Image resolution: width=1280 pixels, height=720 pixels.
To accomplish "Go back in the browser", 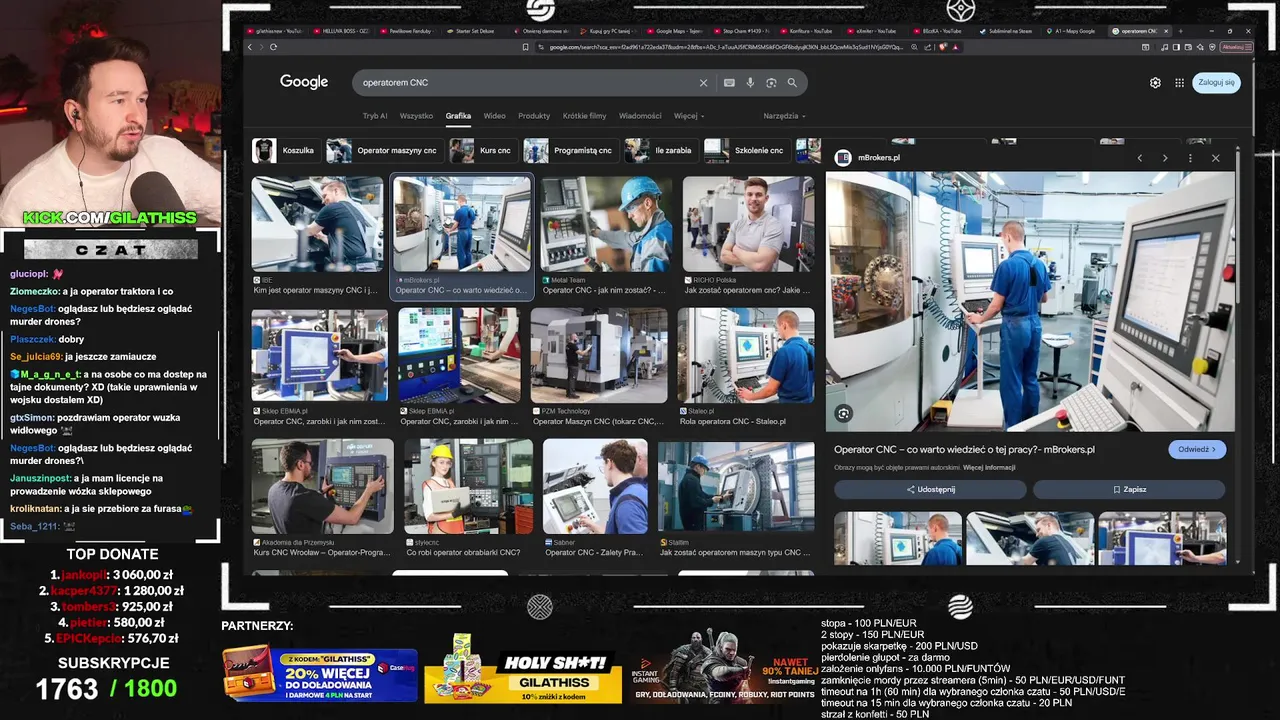I will (250, 47).
